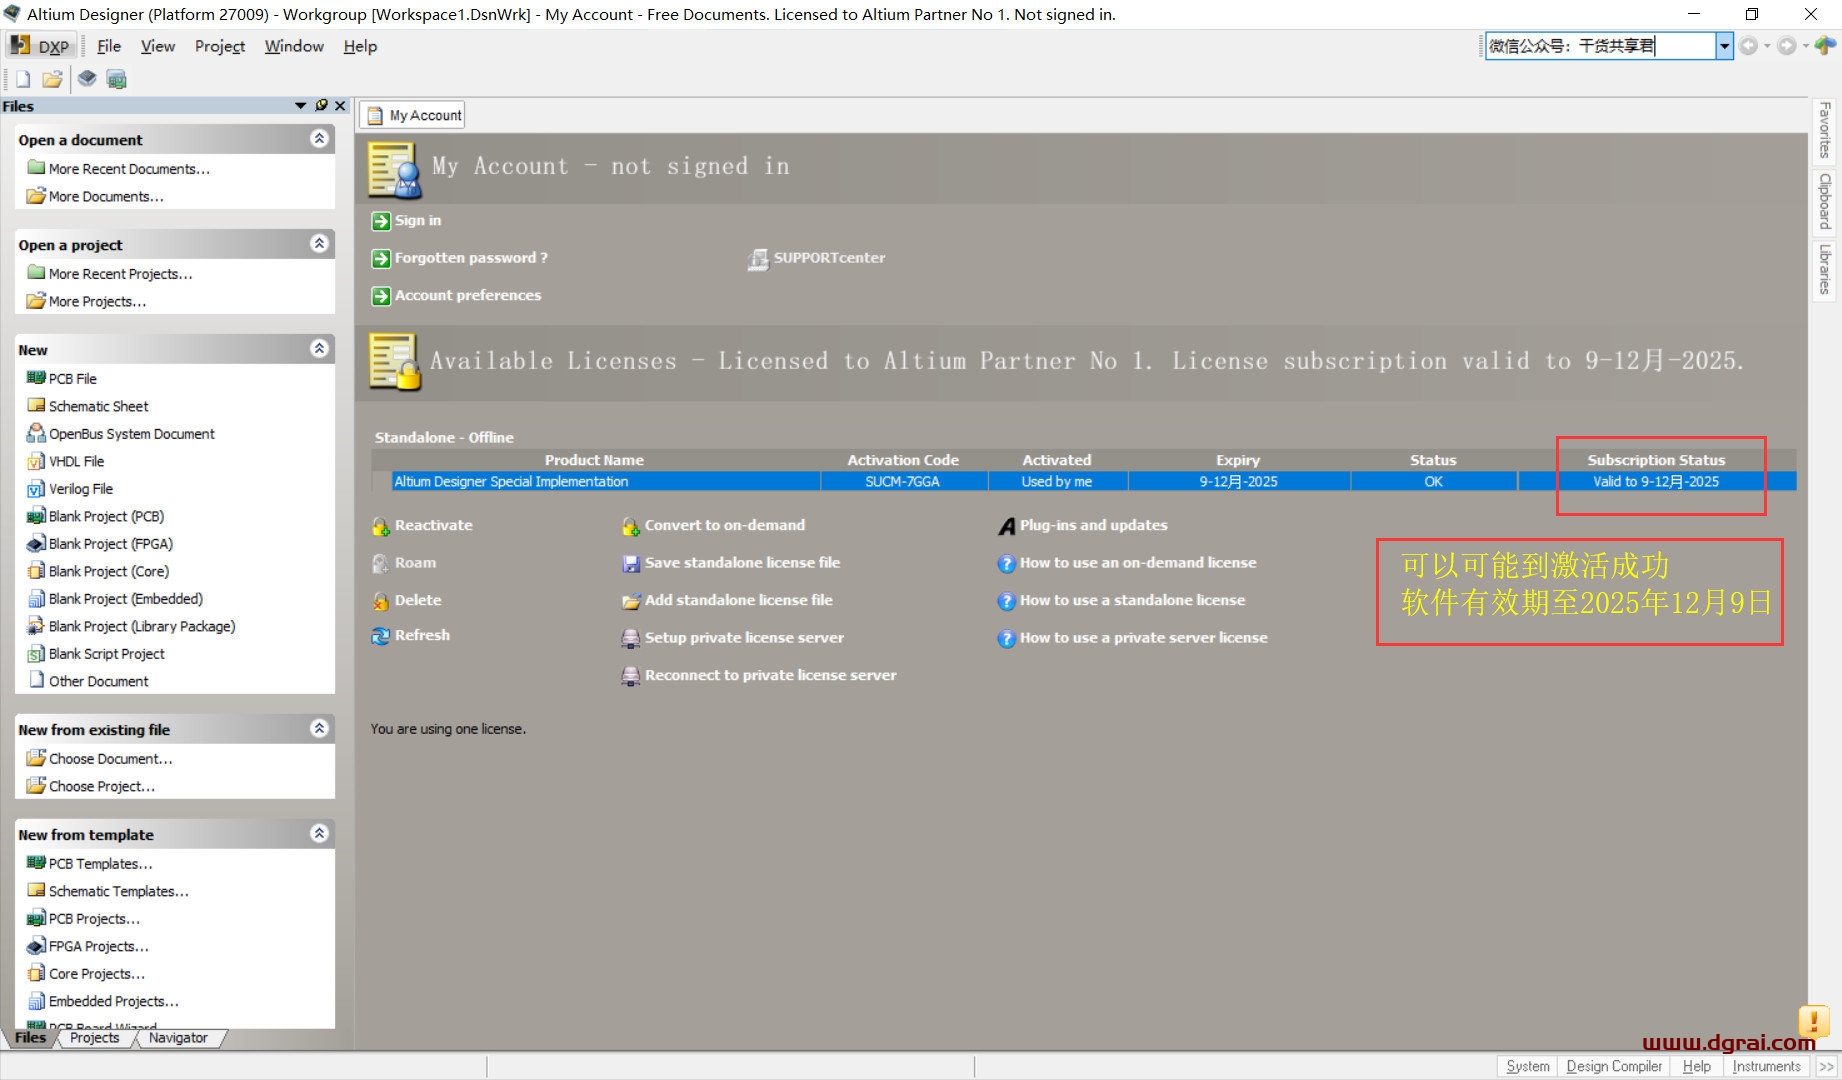Click the navigate back arrow icon
Screen dimensions: 1842x1080
(1748, 46)
